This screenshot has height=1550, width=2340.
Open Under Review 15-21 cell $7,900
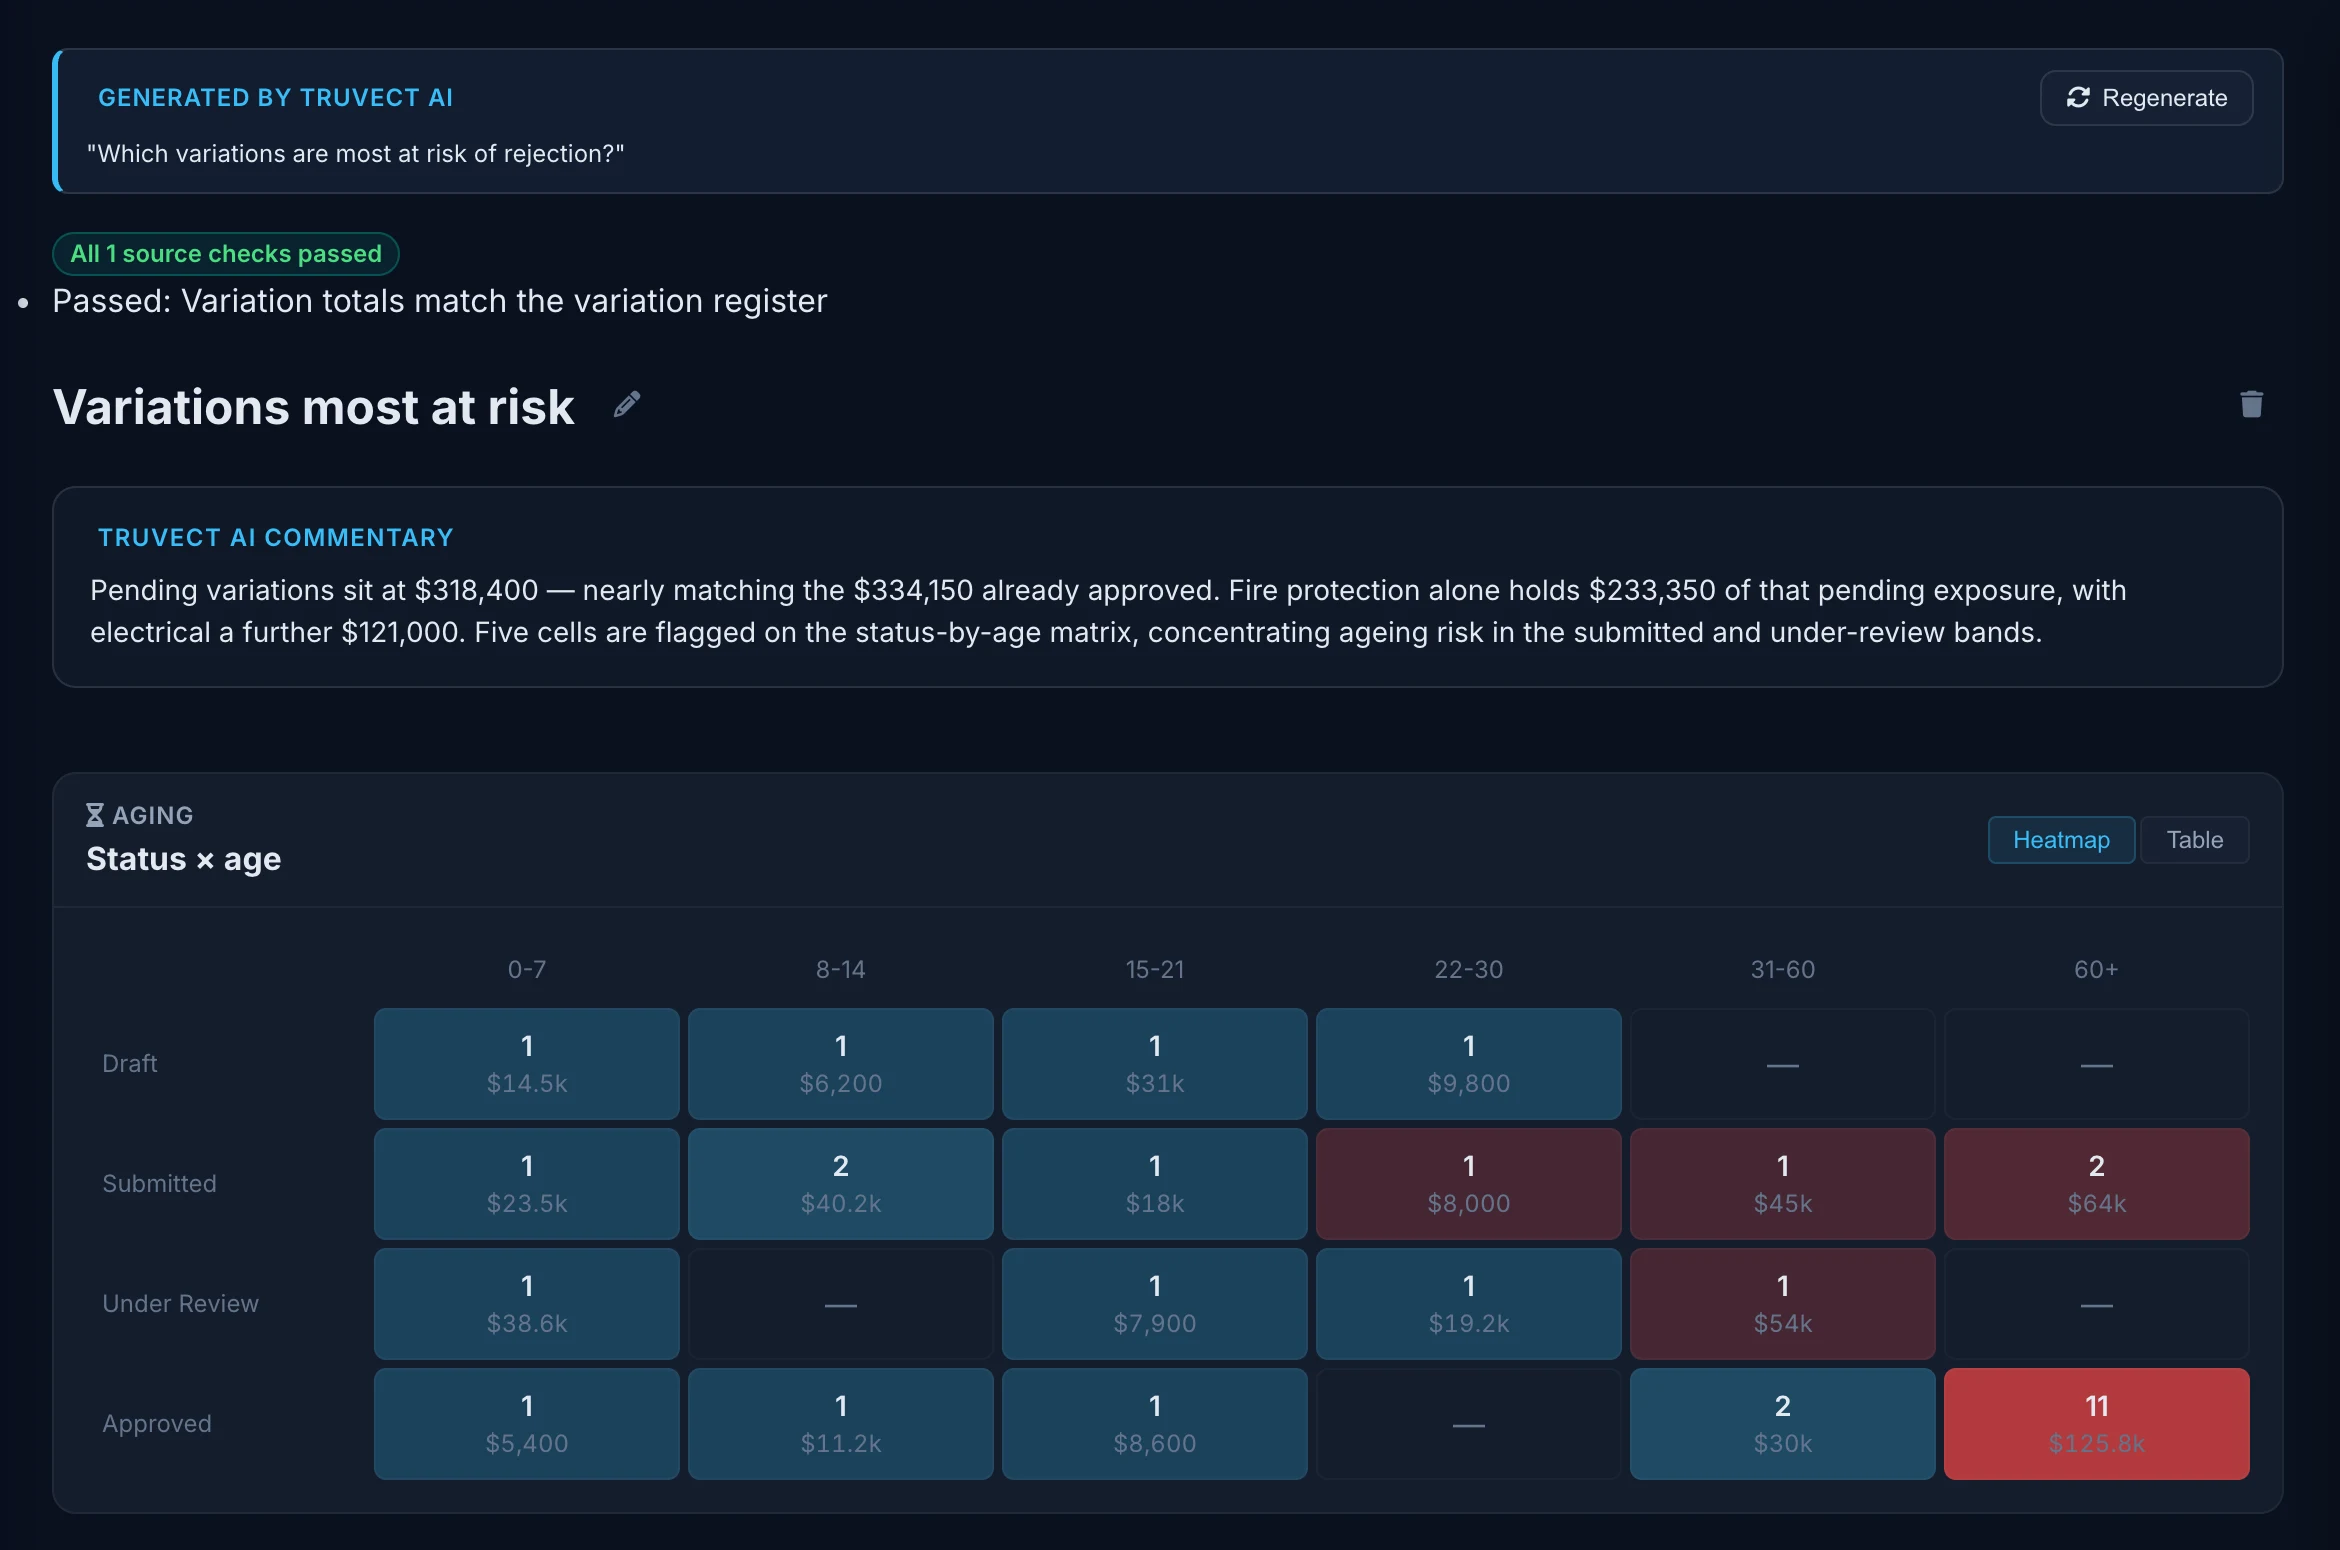pos(1155,1304)
